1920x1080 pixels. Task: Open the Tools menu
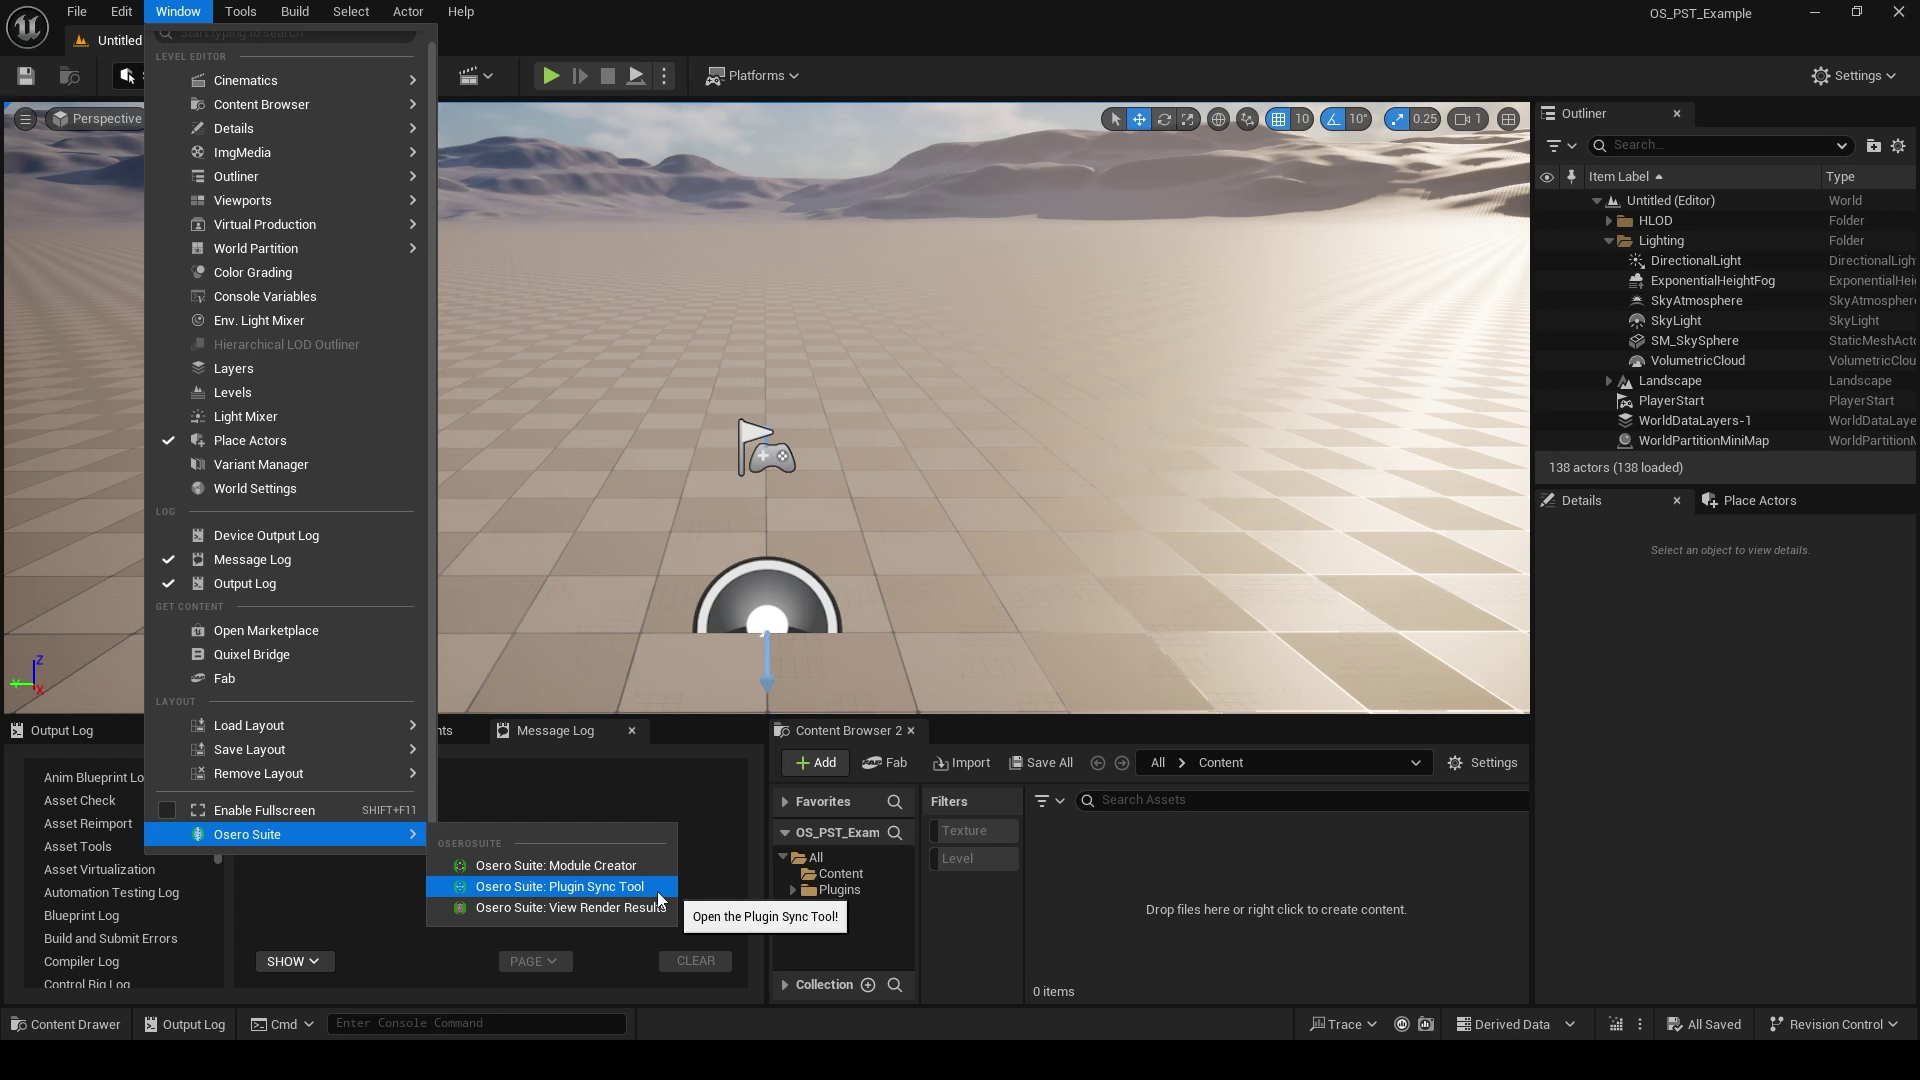240,12
